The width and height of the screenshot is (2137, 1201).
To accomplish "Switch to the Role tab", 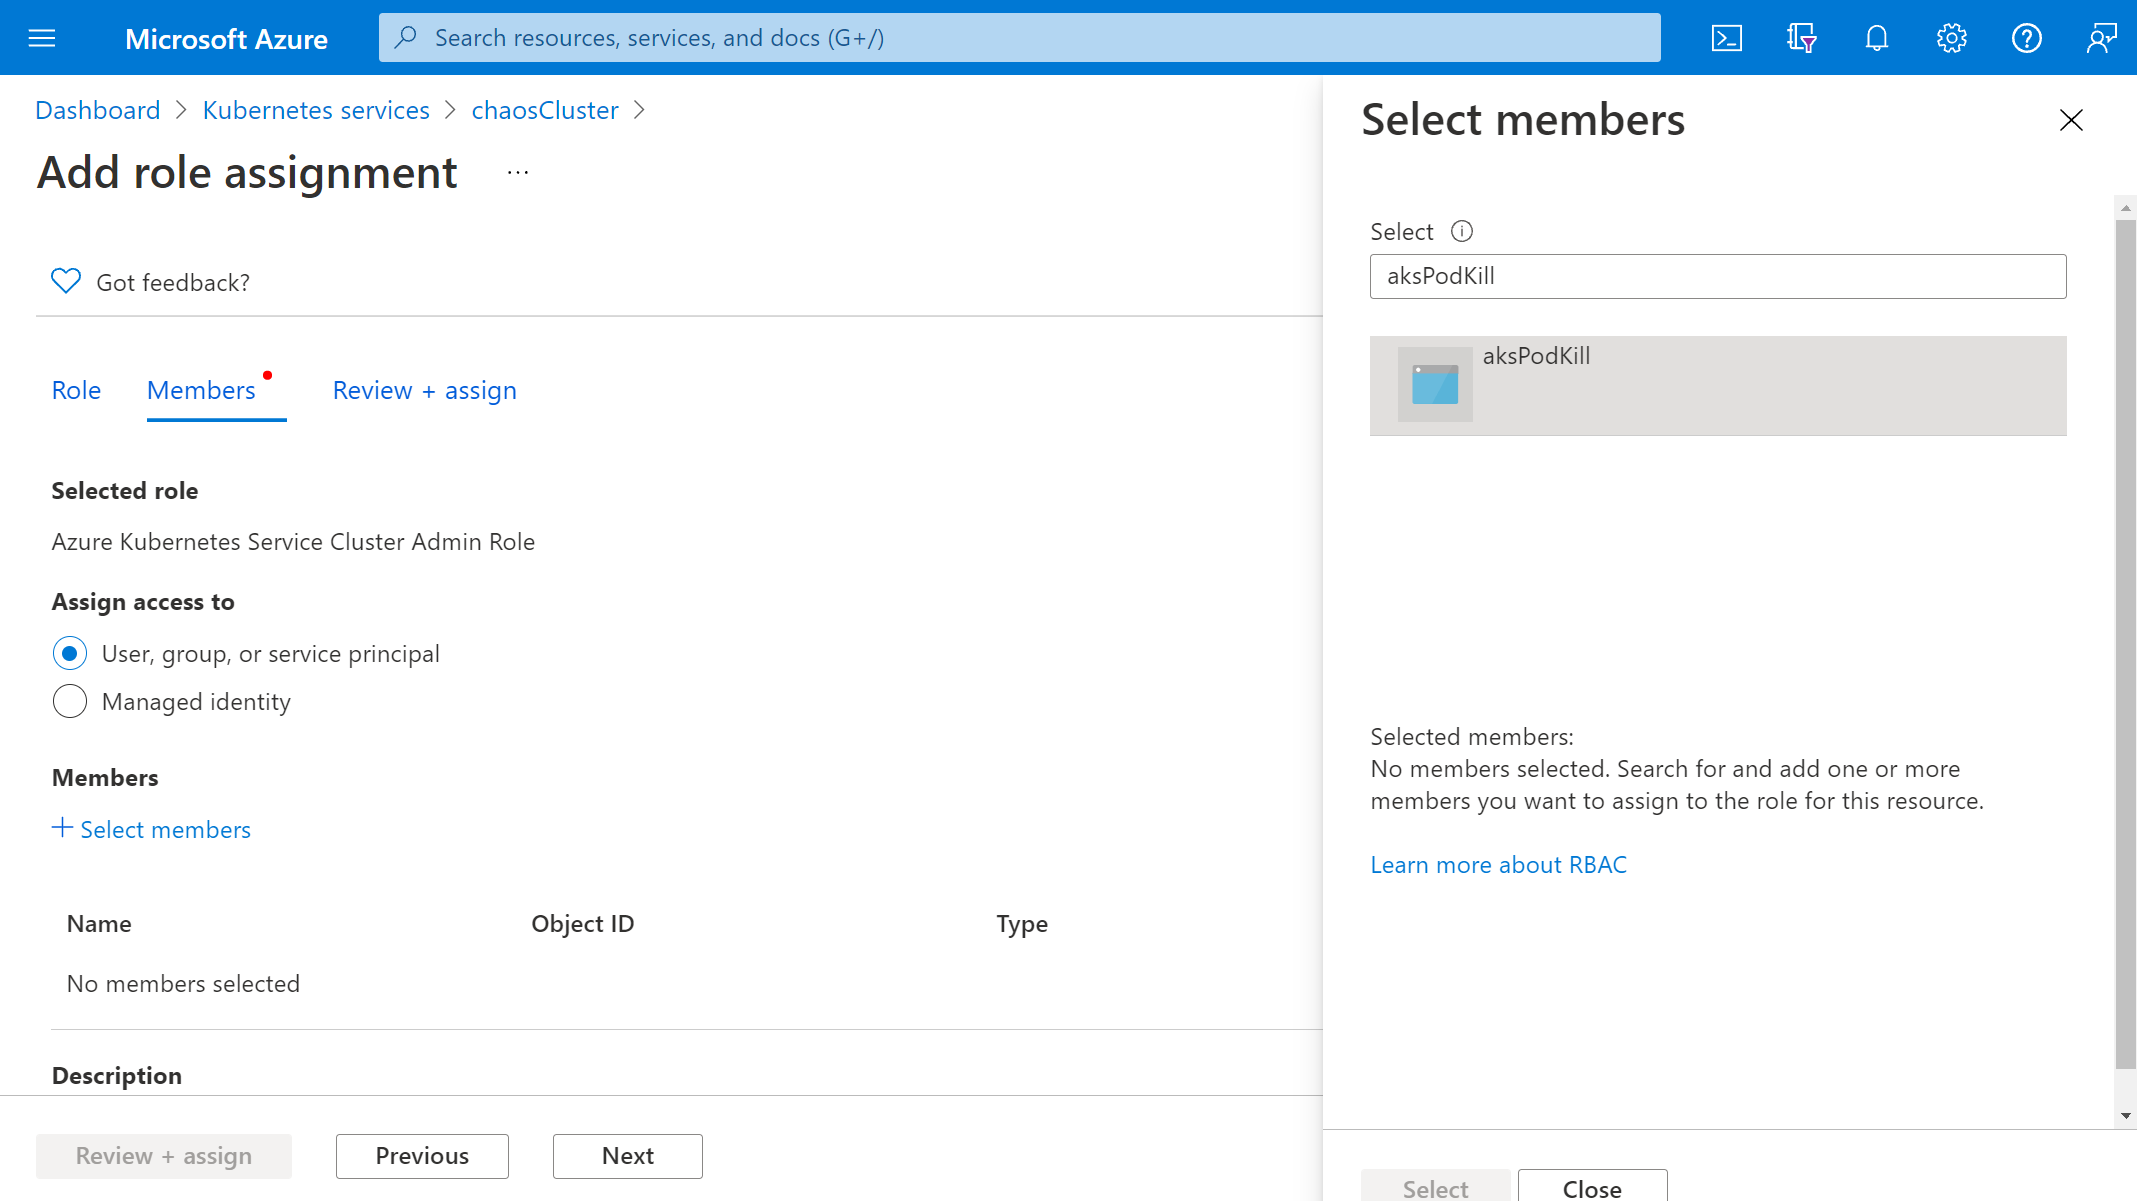I will coord(75,389).
